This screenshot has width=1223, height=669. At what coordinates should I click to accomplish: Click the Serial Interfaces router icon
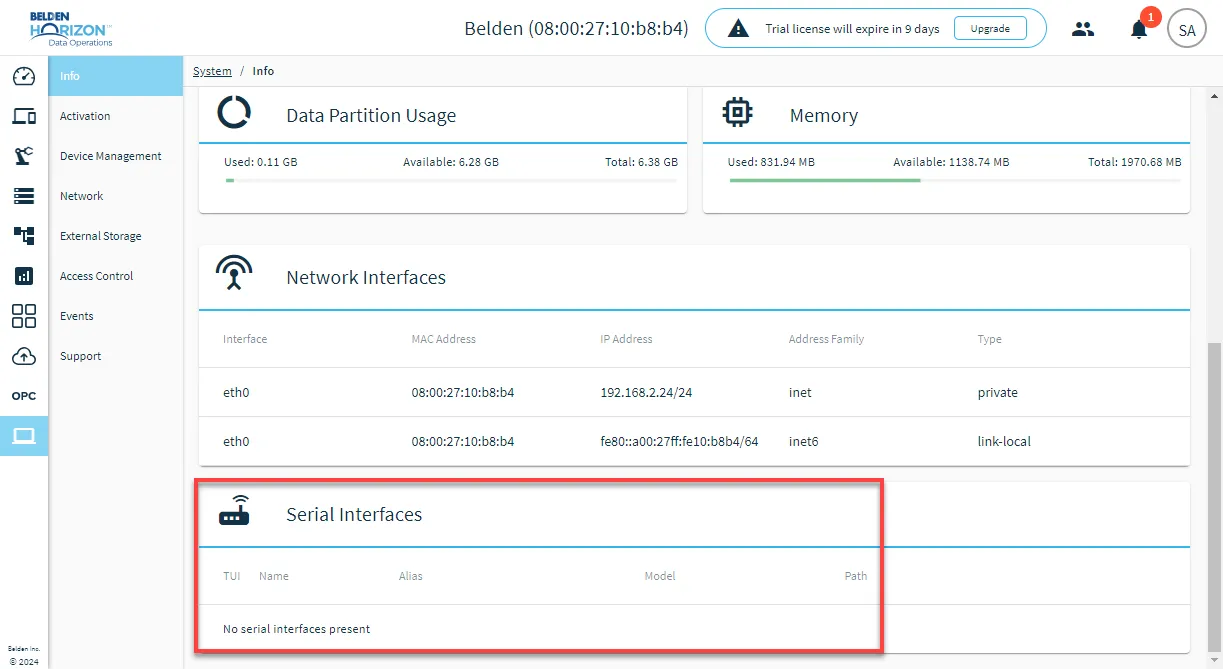coord(234,511)
